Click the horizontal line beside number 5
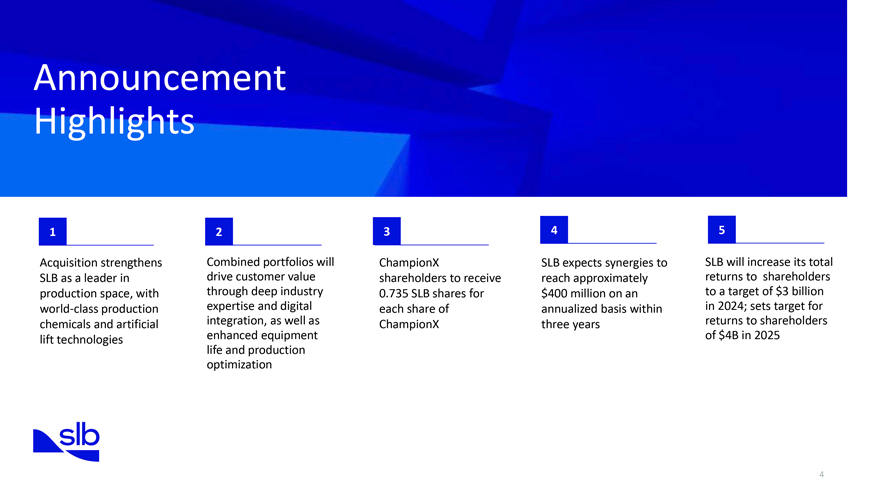The image size is (880, 495). (780, 243)
